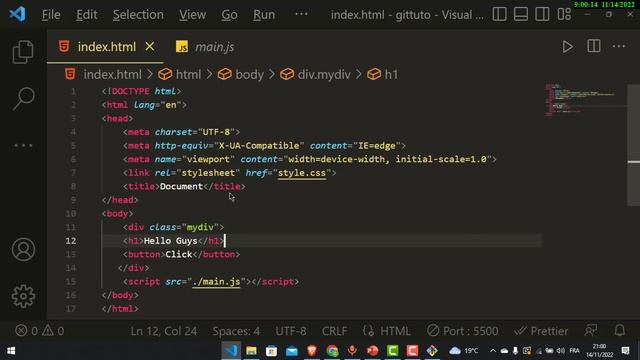Open Brave browser from taskbar
The image size is (640, 360).
[x=312, y=351]
